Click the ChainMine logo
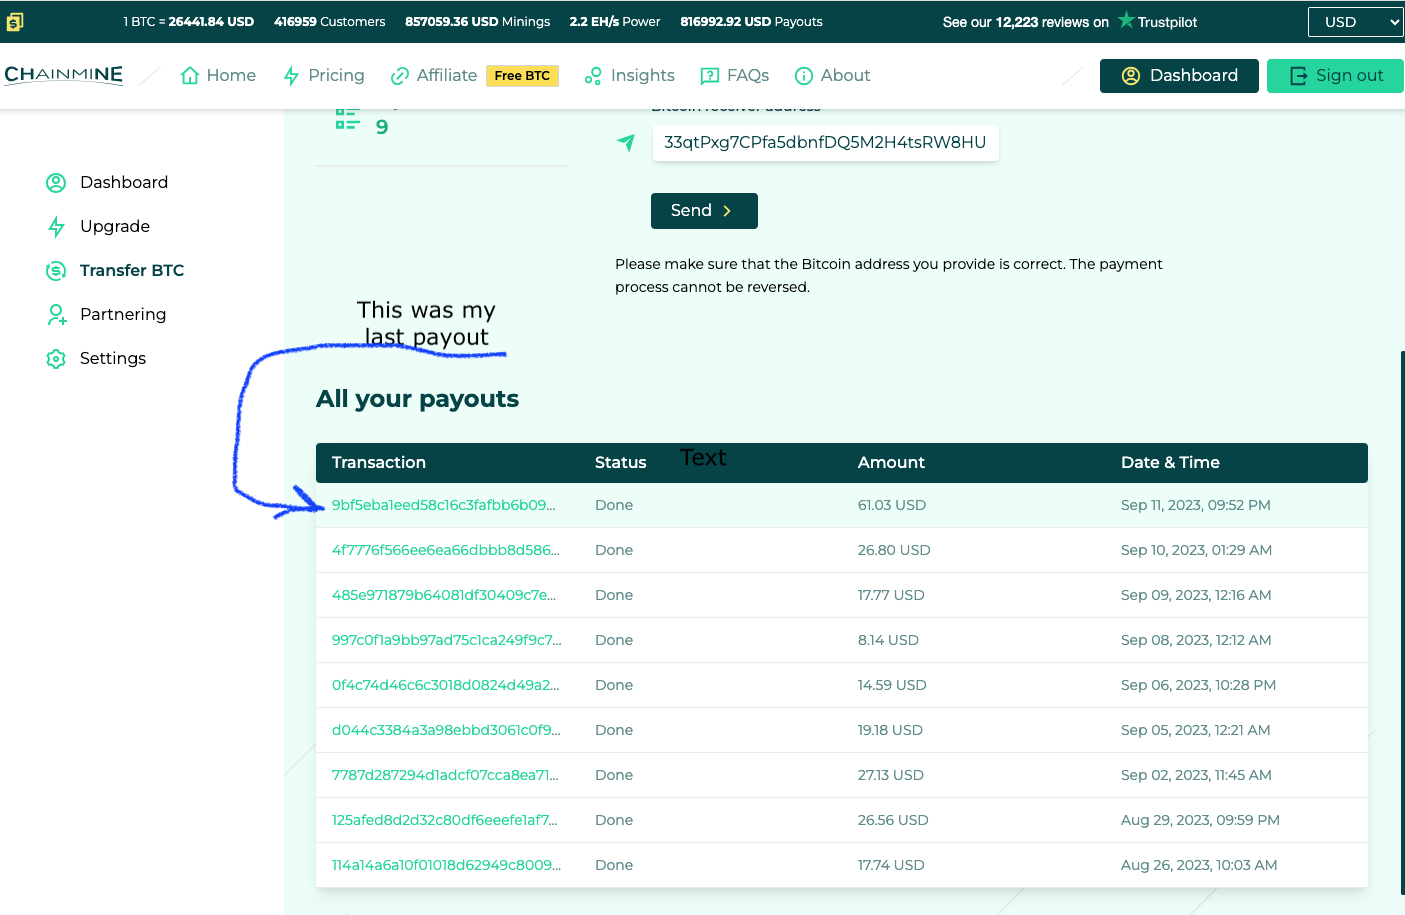The width and height of the screenshot is (1405, 915). (64, 75)
